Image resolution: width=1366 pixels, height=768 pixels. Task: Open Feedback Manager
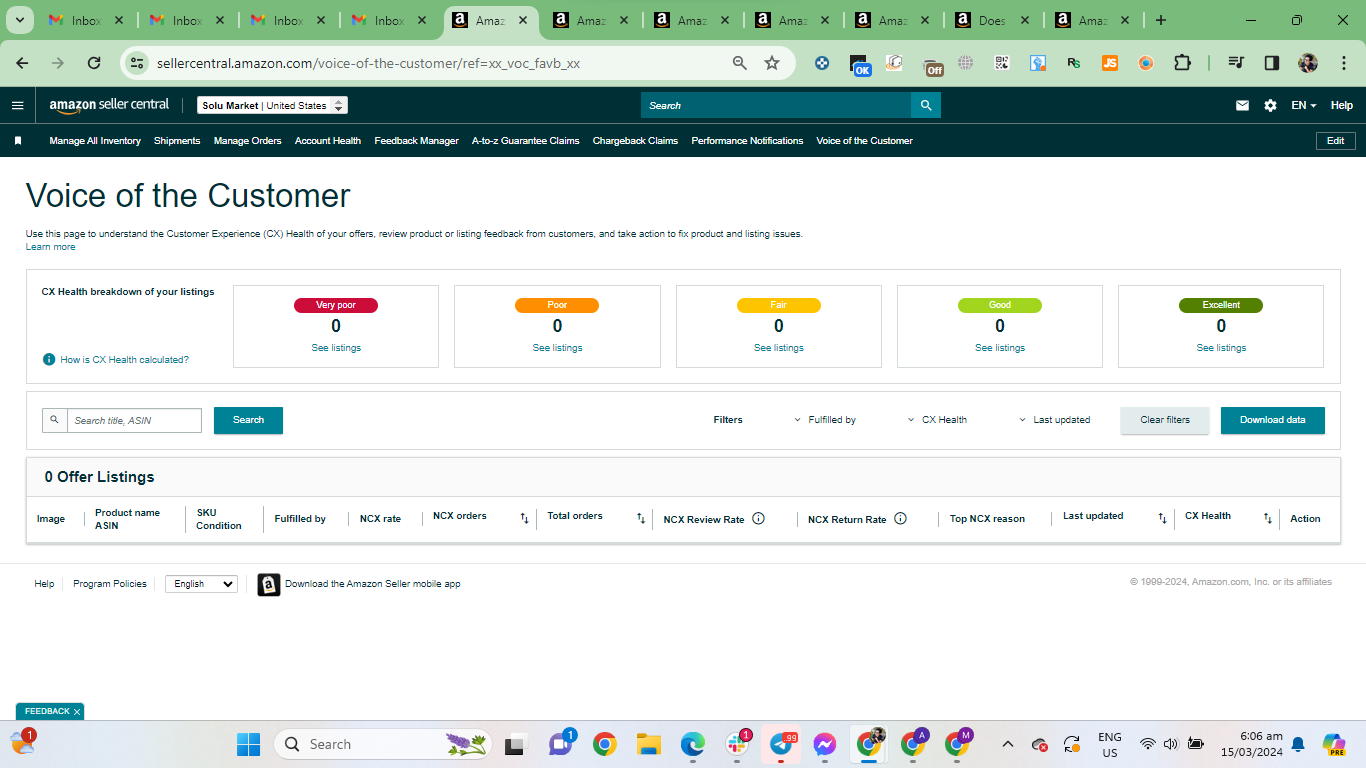416,141
